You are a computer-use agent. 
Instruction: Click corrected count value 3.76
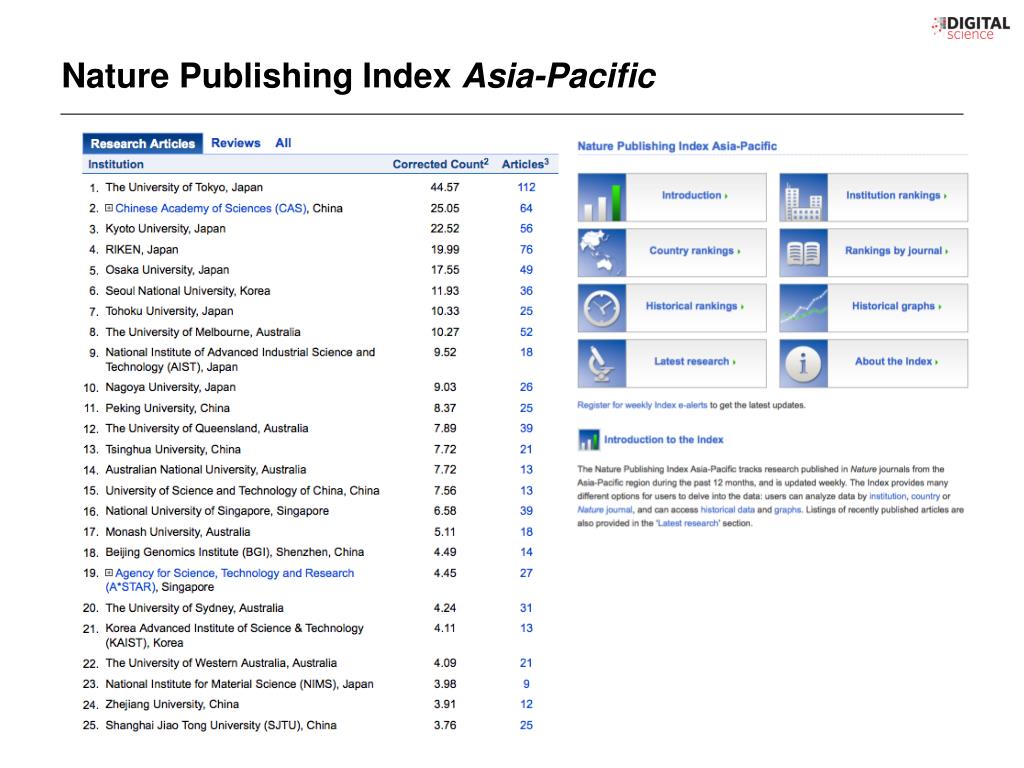tap(445, 725)
